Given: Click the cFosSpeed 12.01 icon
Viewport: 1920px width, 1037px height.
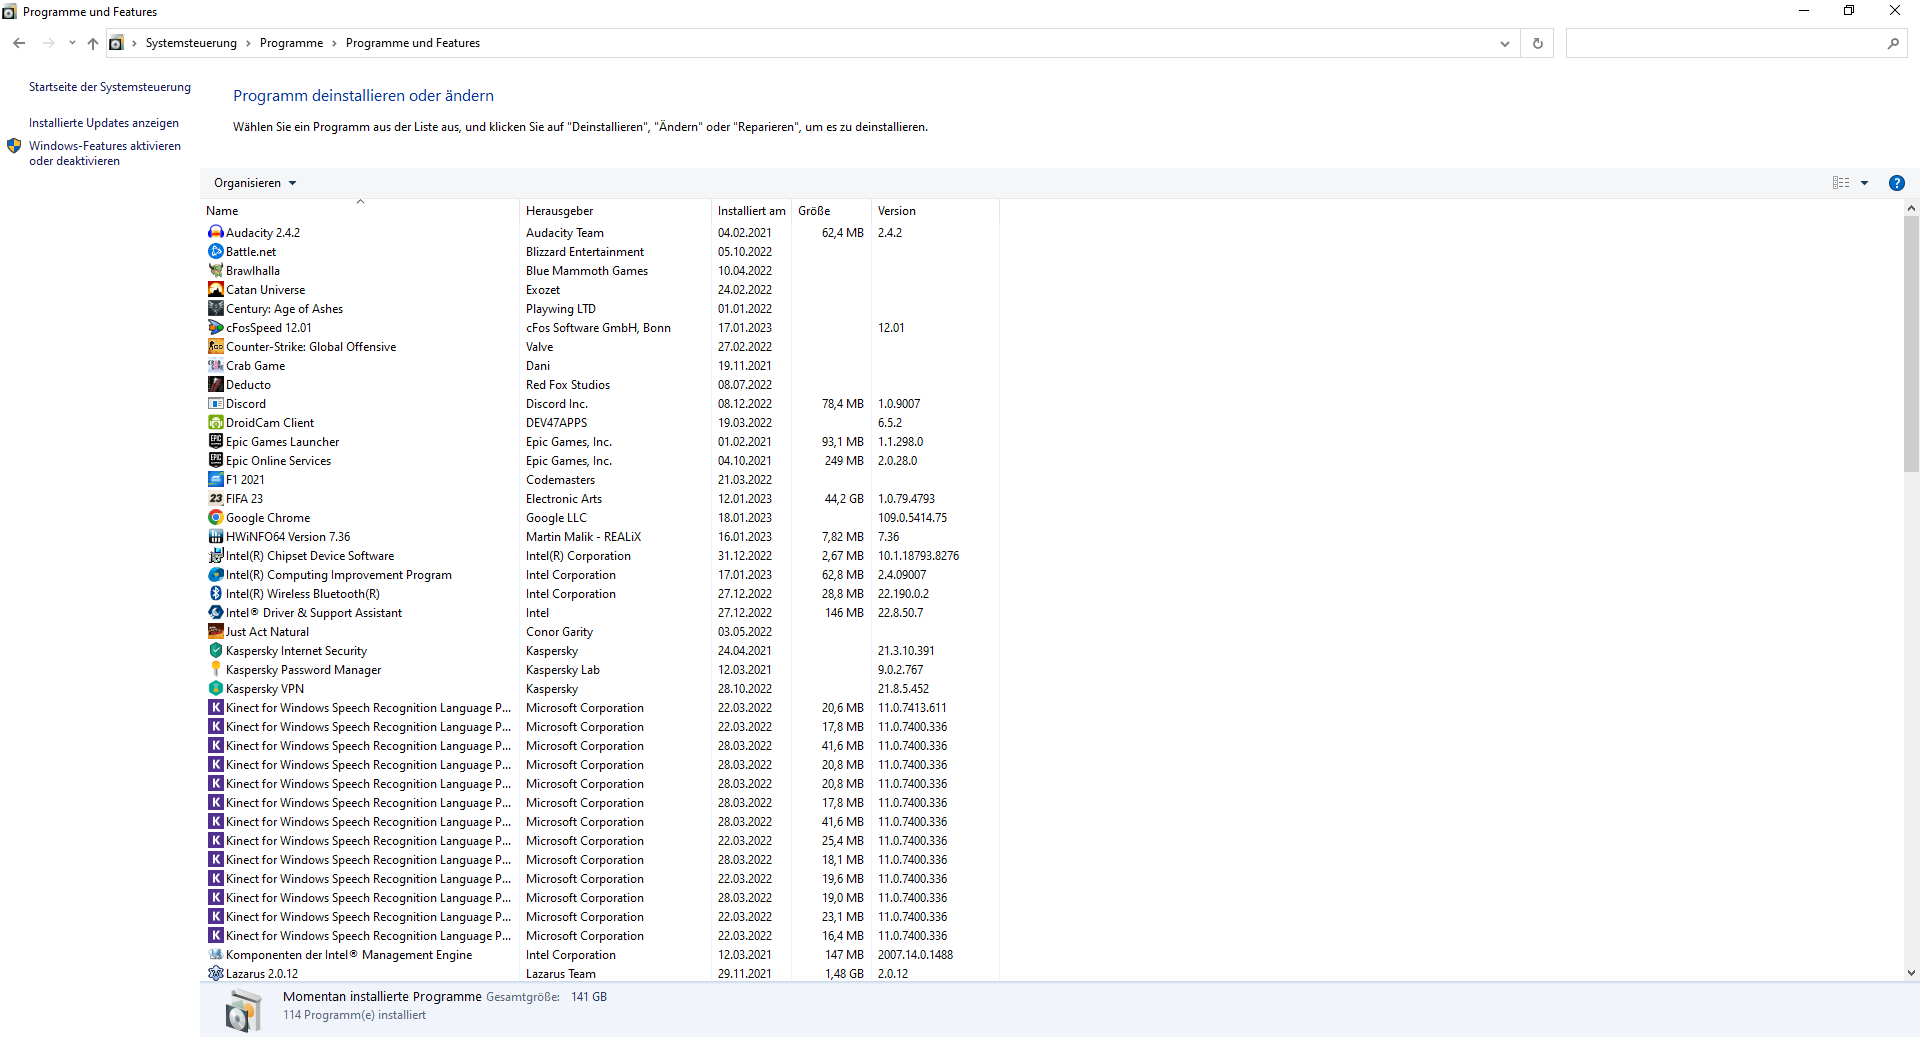Looking at the screenshot, I should pyautogui.click(x=215, y=328).
